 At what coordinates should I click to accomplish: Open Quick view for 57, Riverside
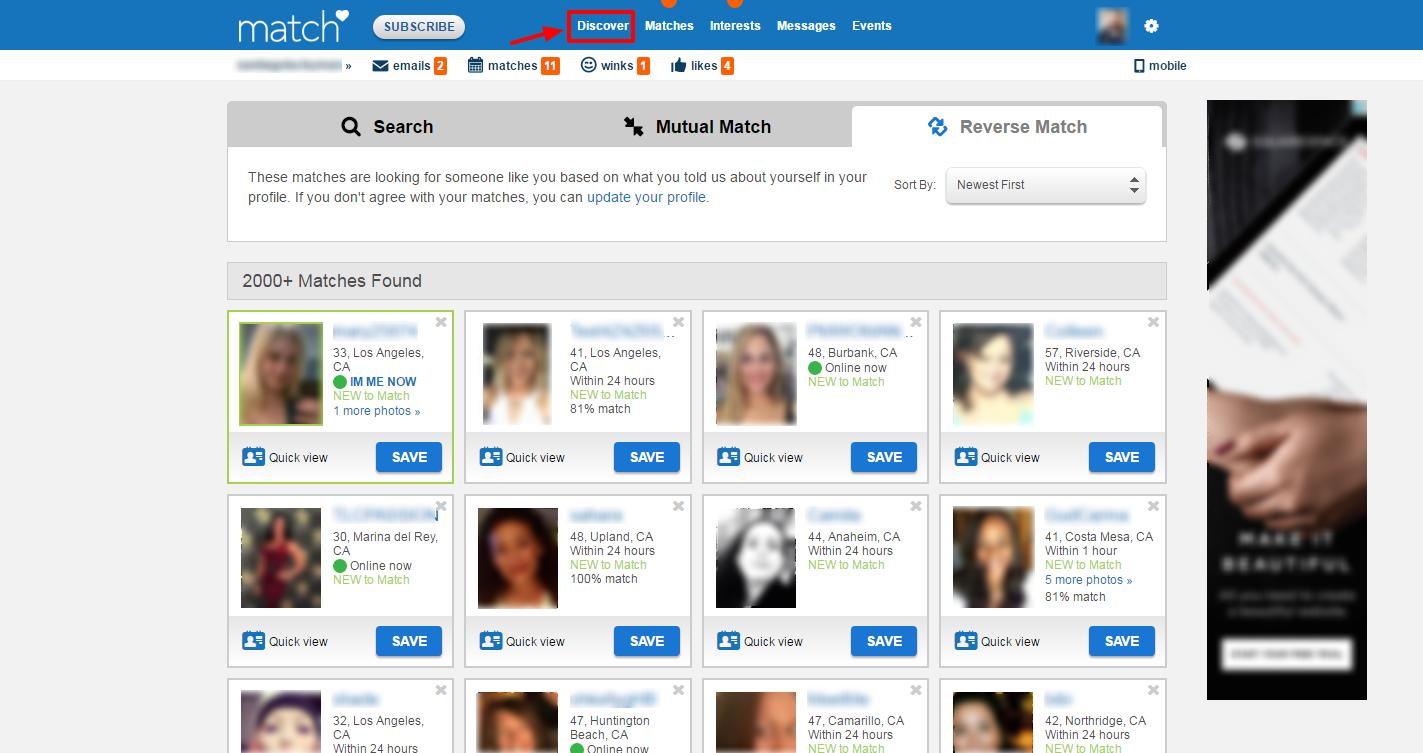click(997, 457)
